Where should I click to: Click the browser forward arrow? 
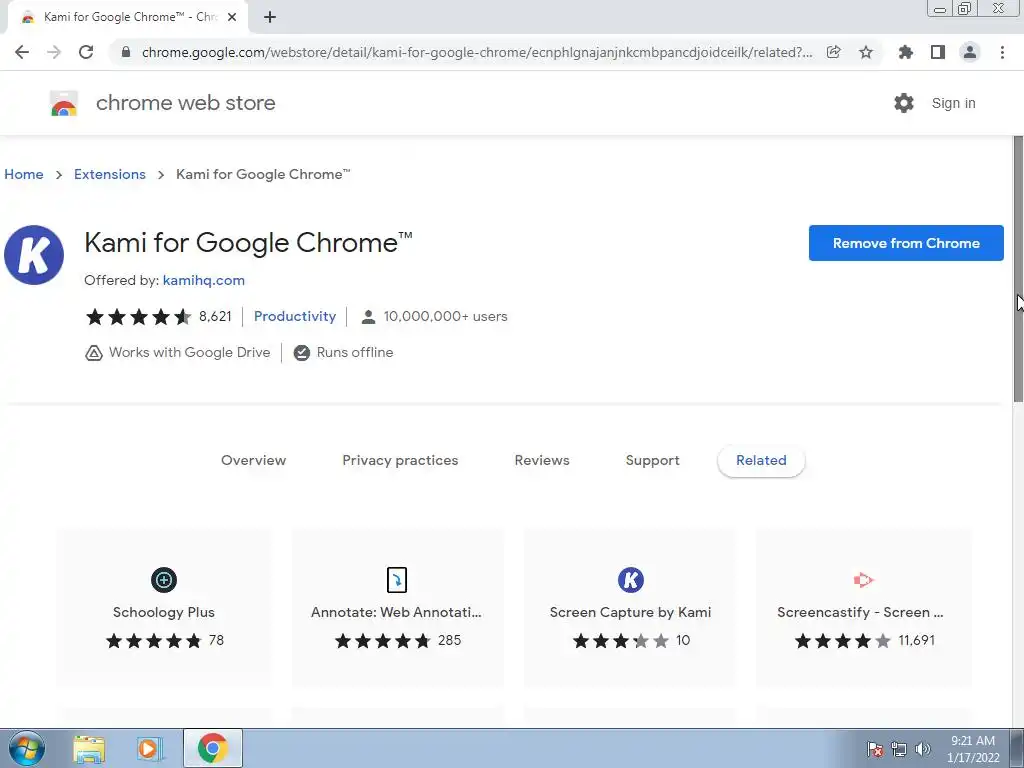(54, 52)
